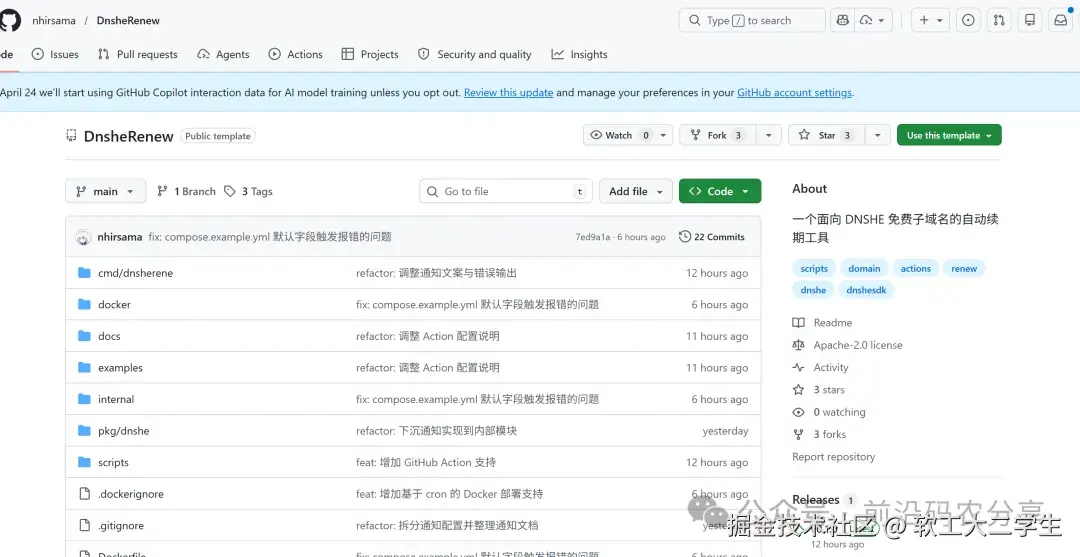Expand the Star lists dropdown arrow
The width and height of the screenshot is (1080, 557).
point(877,136)
